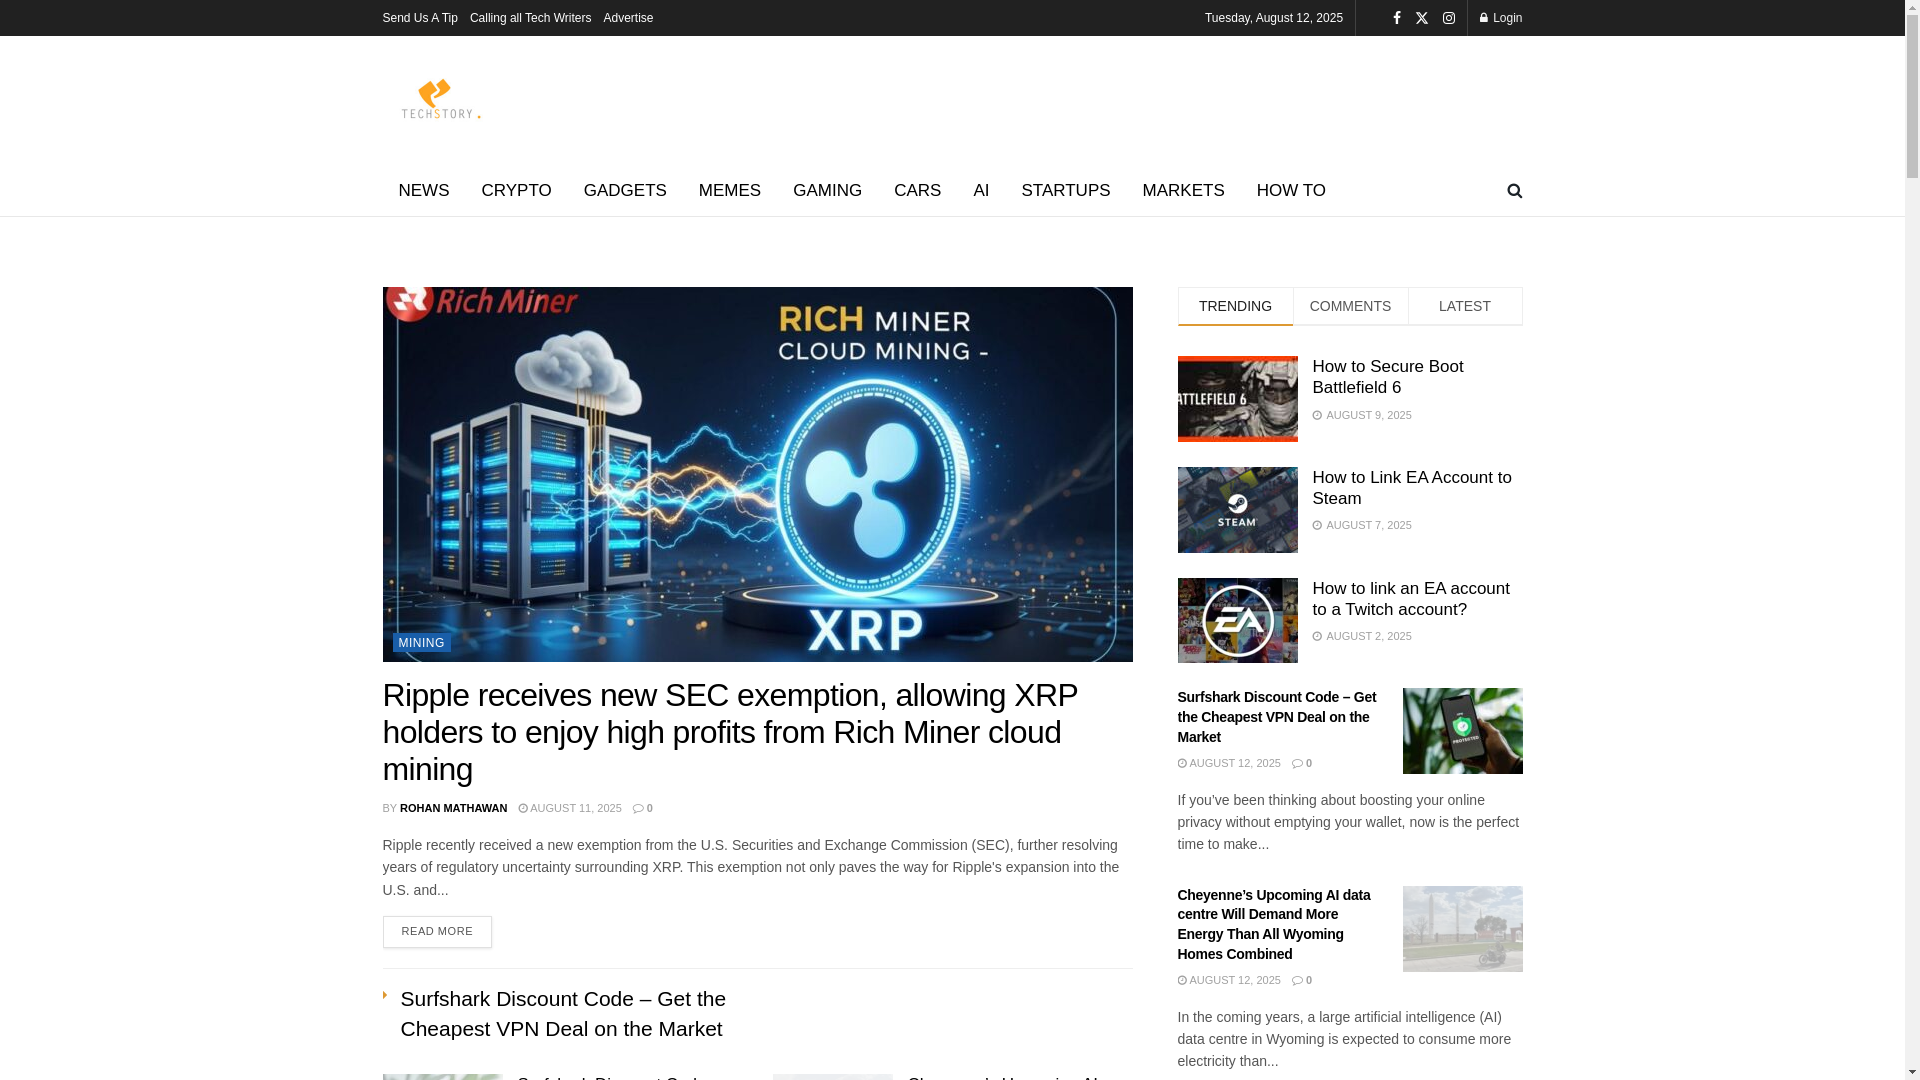Image resolution: width=1920 pixels, height=1080 pixels.
Task: Go to the CARS menu
Action: click(x=917, y=191)
